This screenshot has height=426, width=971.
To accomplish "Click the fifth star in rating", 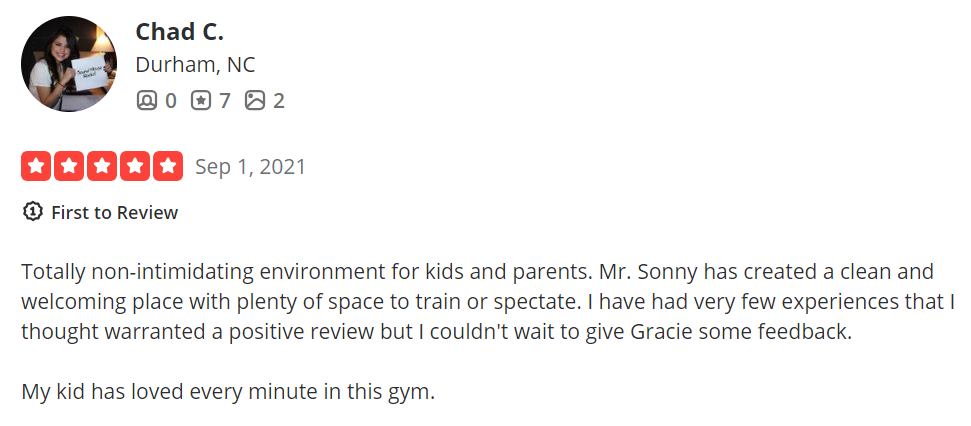I will [167, 166].
